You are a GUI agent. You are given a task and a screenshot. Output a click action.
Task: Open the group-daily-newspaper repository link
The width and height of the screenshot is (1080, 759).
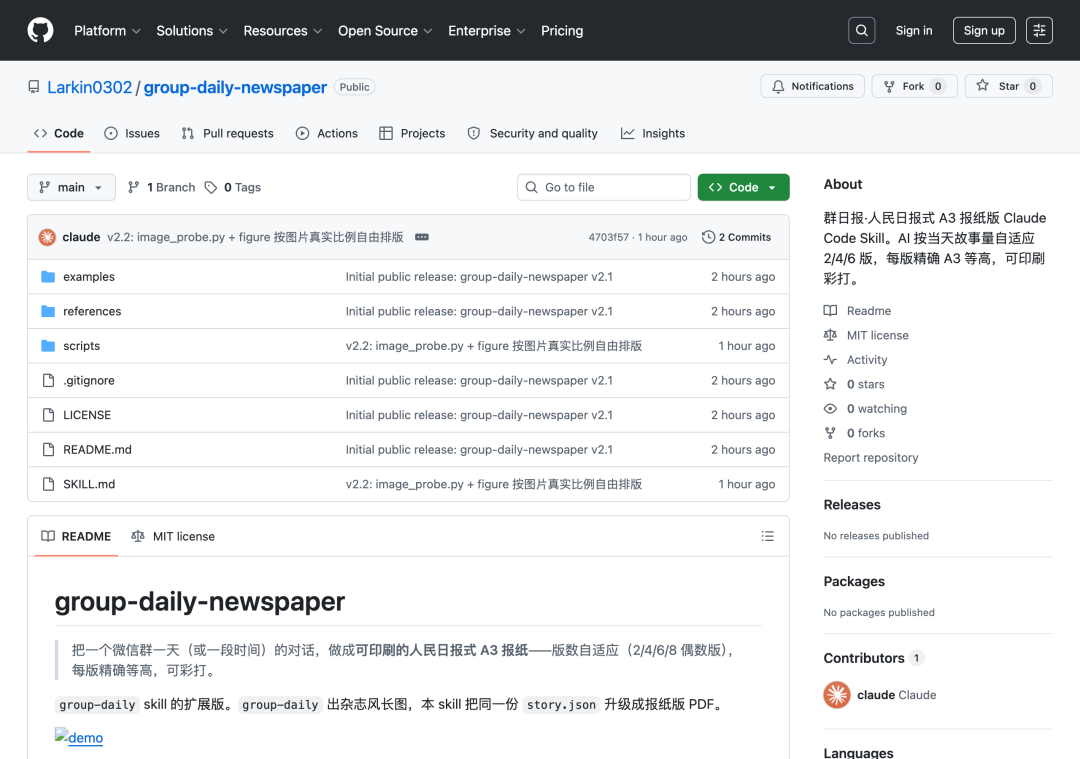pos(235,87)
